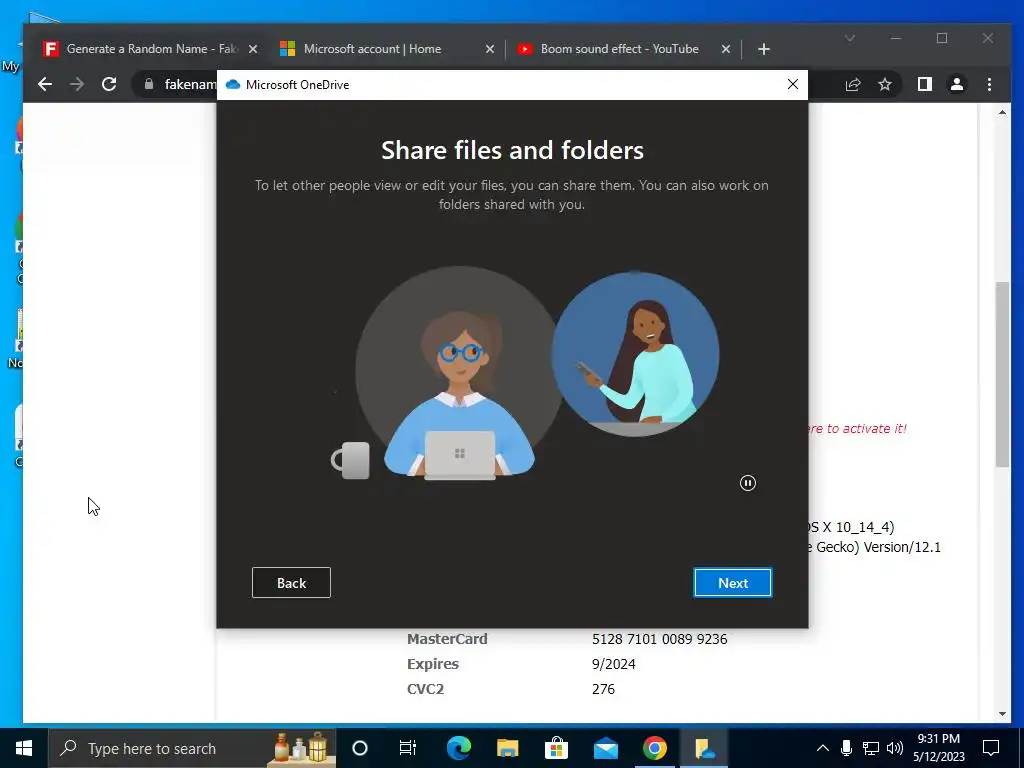Click the microphone tray icon

pos(846,748)
